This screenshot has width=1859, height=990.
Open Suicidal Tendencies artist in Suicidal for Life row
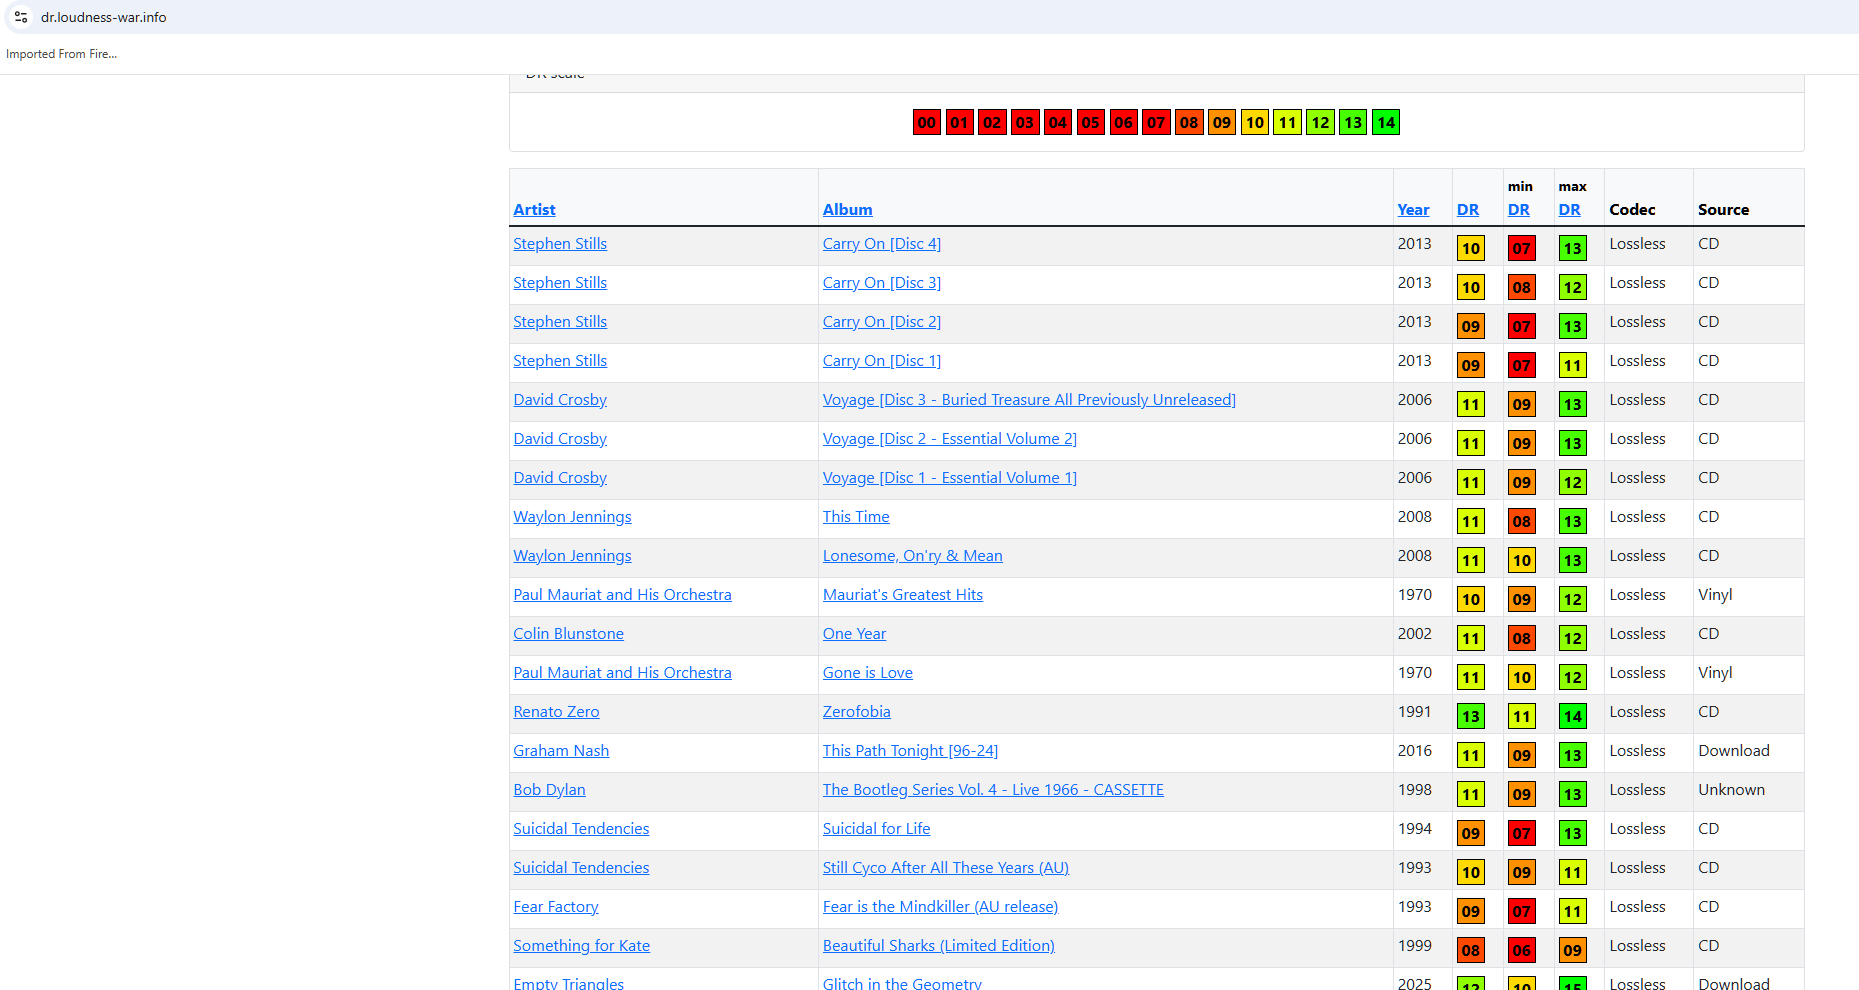(581, 829)
